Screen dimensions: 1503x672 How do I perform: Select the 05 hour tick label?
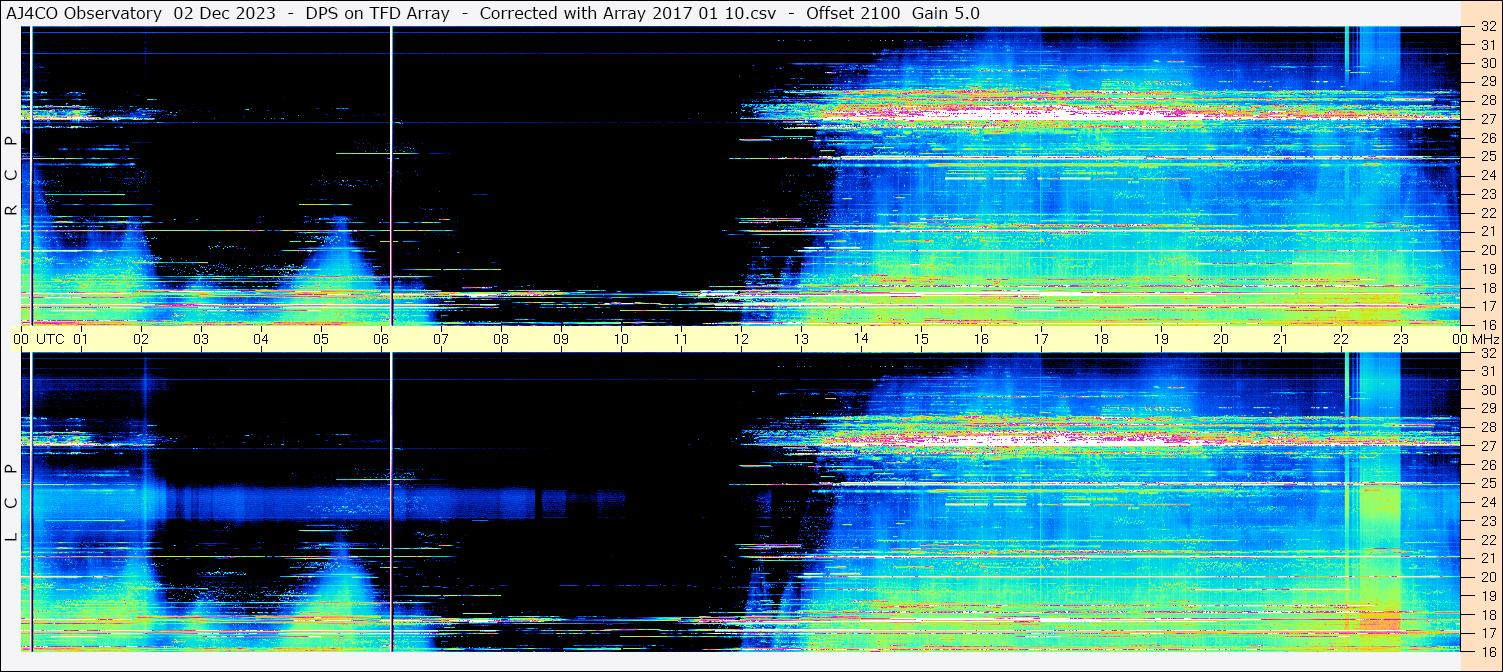click(x=321, y=339)
